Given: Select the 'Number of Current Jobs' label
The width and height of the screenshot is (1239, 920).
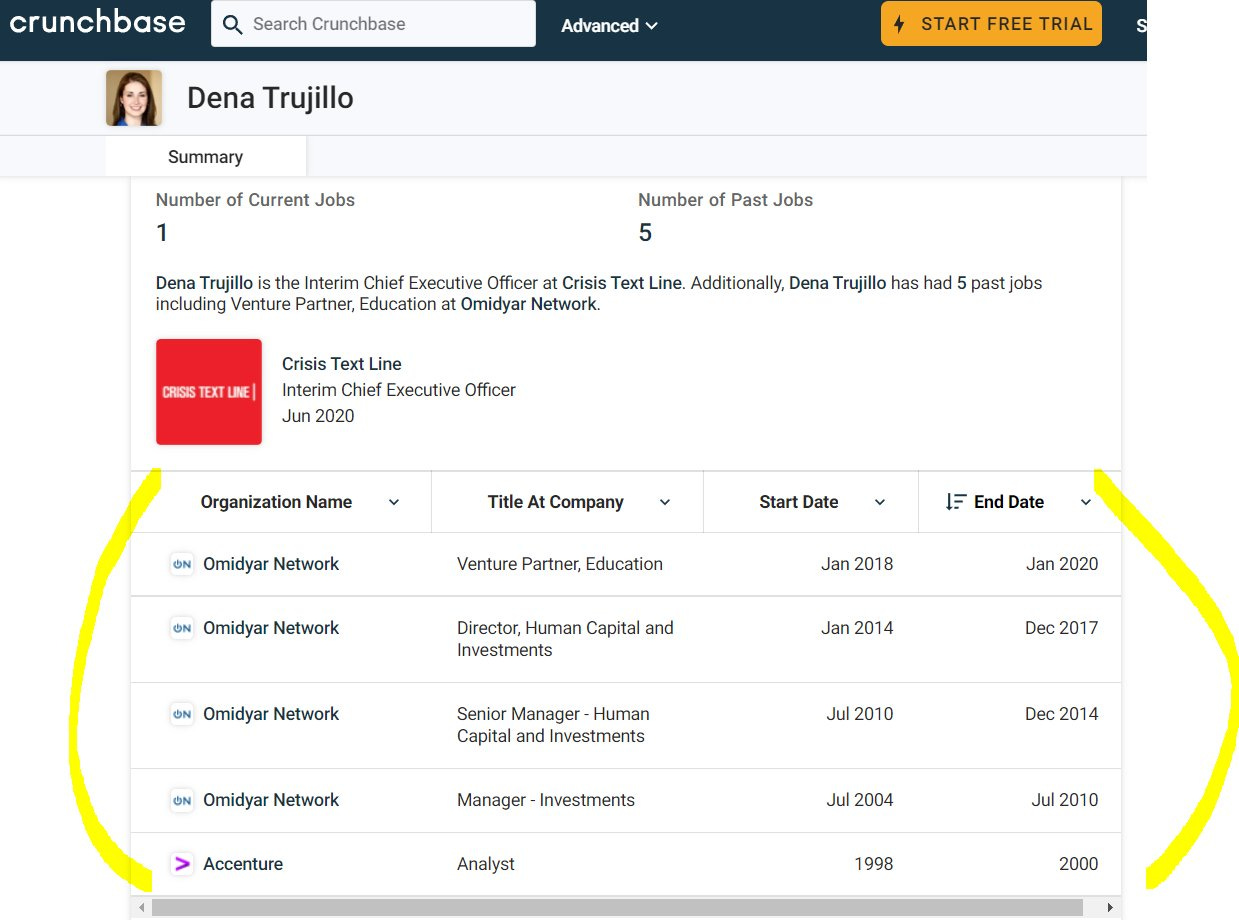Looking at the screenshot, I should pyautogui.click(x=255, y=200).
